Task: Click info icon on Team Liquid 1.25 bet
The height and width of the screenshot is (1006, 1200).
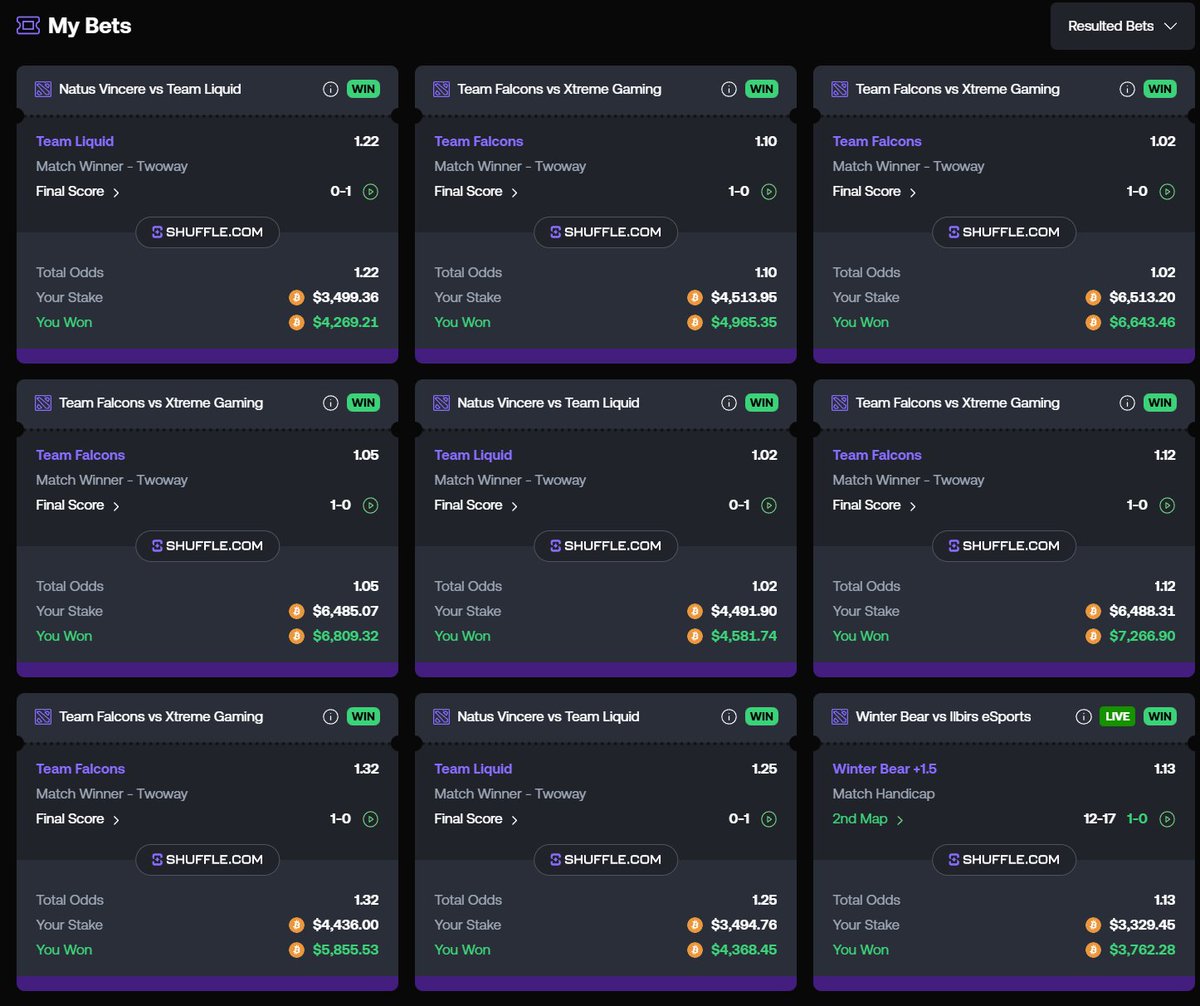Action: click(729, 717)
